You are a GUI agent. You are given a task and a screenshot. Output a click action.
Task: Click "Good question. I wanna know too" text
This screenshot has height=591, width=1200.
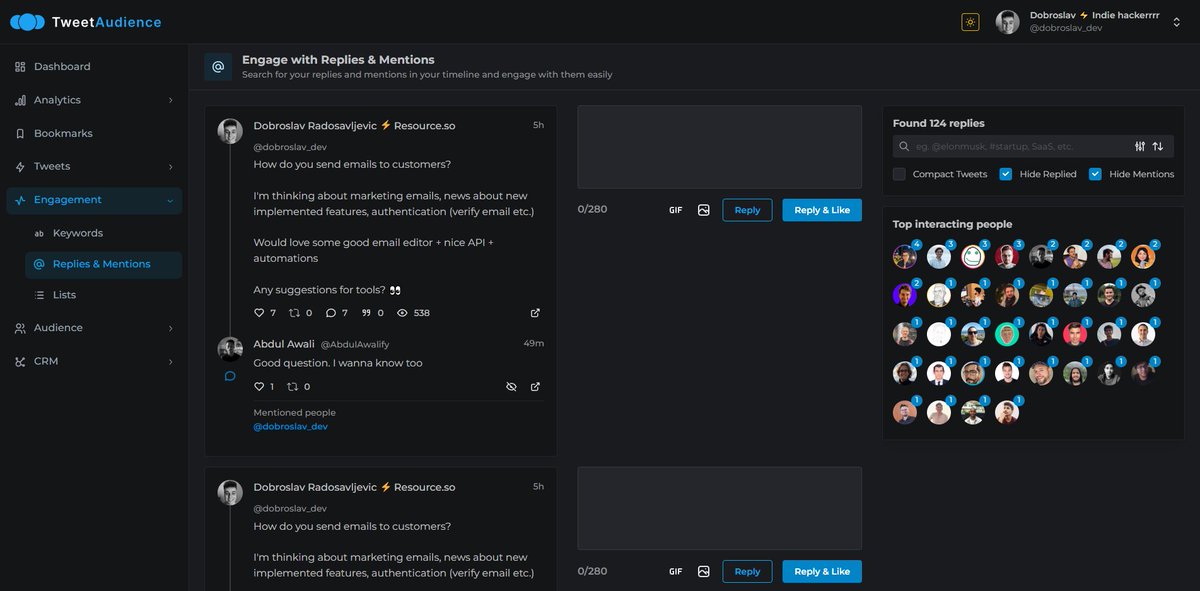(338, 363)
